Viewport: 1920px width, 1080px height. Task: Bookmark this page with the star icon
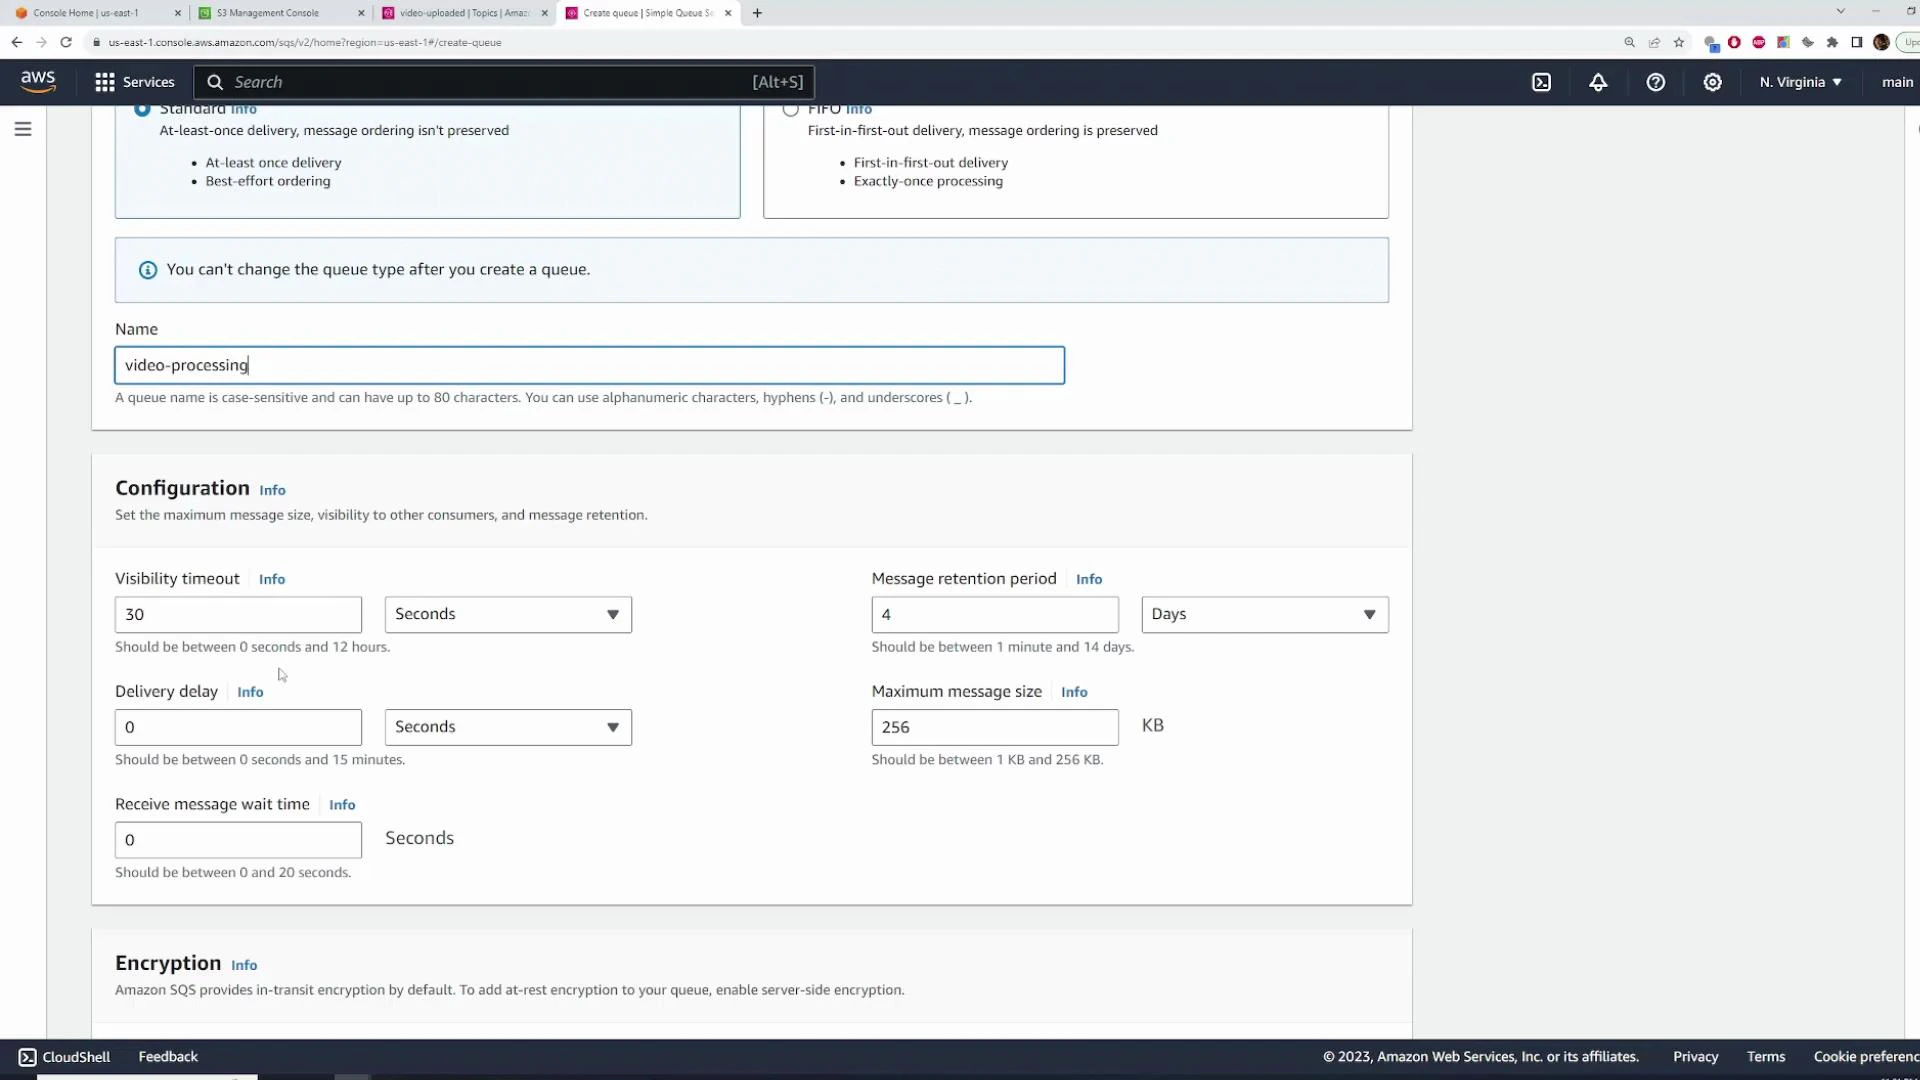pyautogui.click(x=1679, y=42)
